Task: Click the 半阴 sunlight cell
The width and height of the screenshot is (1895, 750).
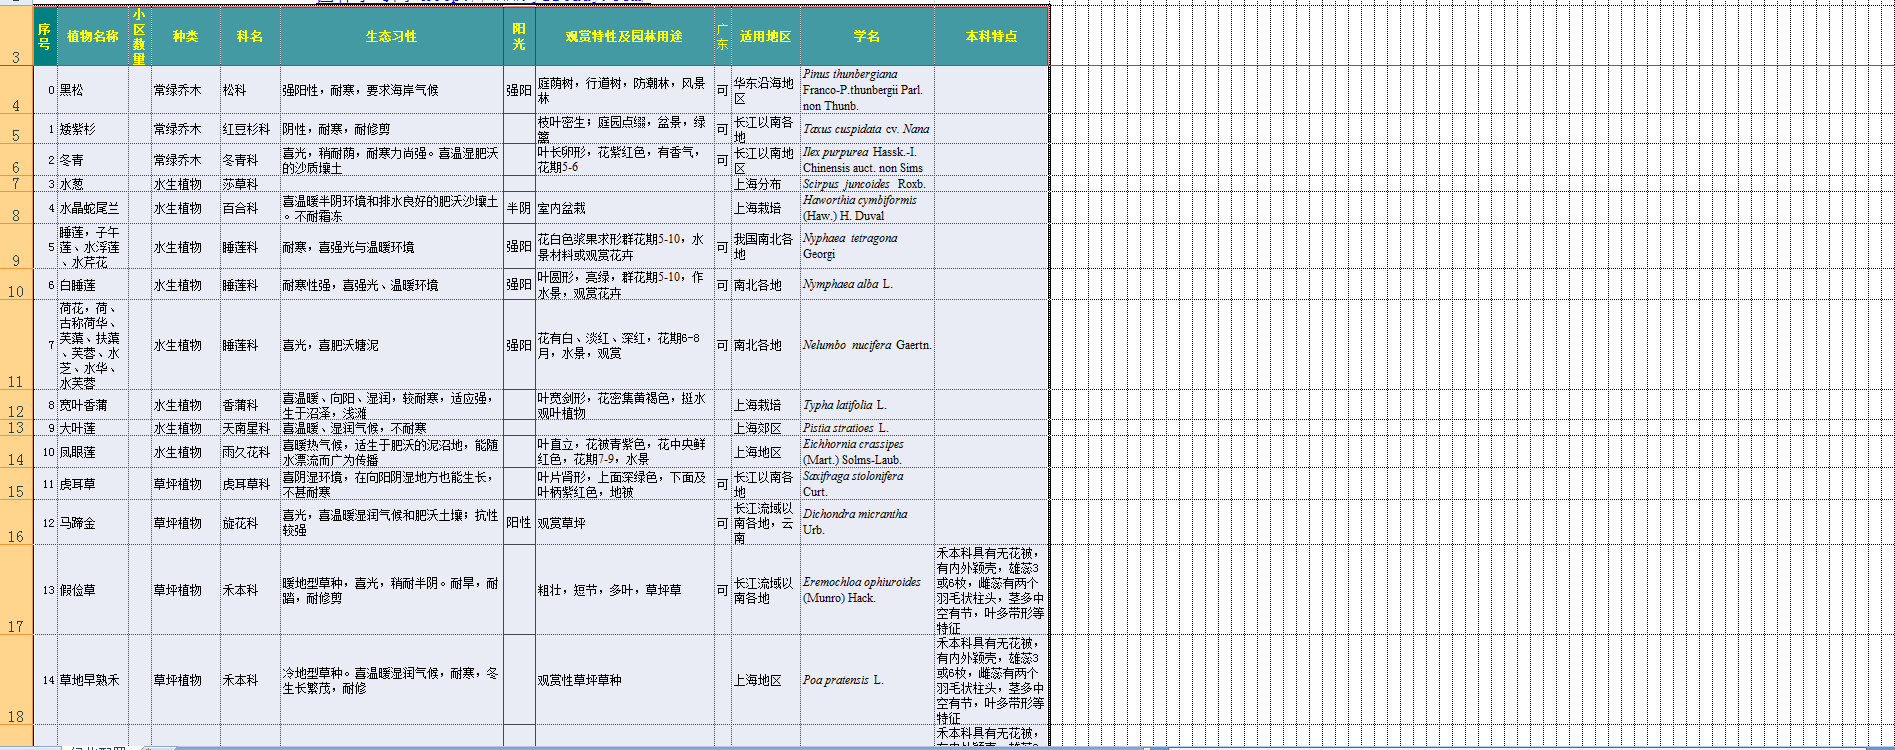Action: tap(519, 208)
